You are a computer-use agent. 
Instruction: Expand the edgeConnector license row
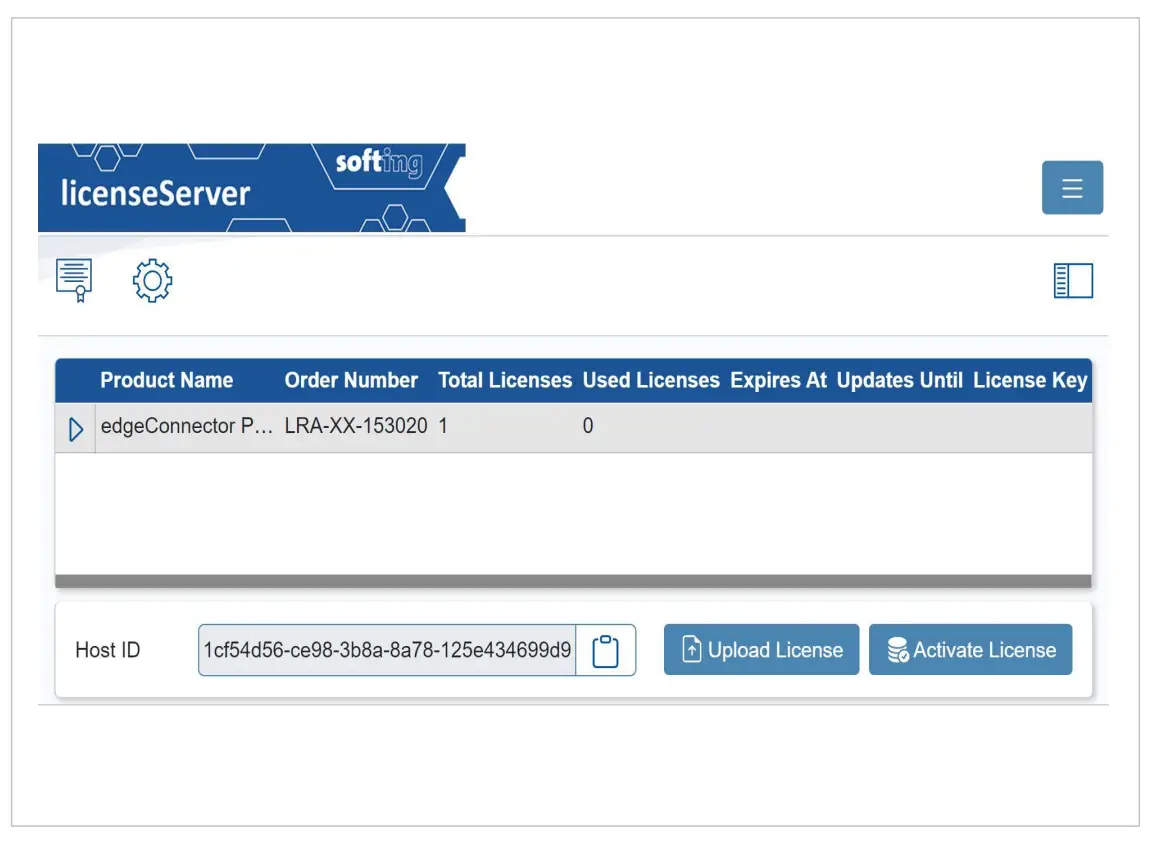coord(75,429)
